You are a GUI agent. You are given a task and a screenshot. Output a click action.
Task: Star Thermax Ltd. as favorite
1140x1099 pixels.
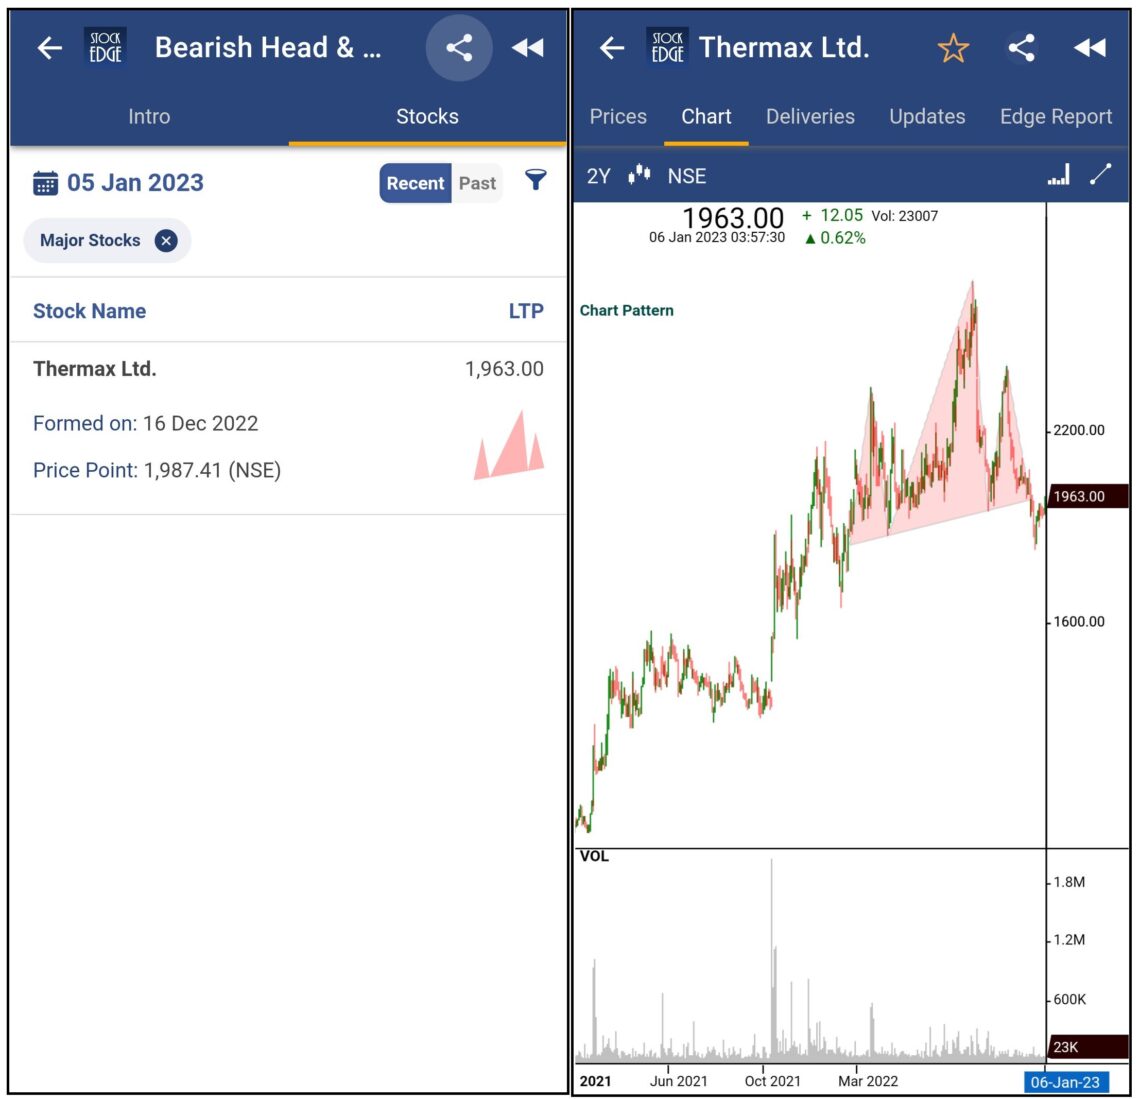coord(953,47)
